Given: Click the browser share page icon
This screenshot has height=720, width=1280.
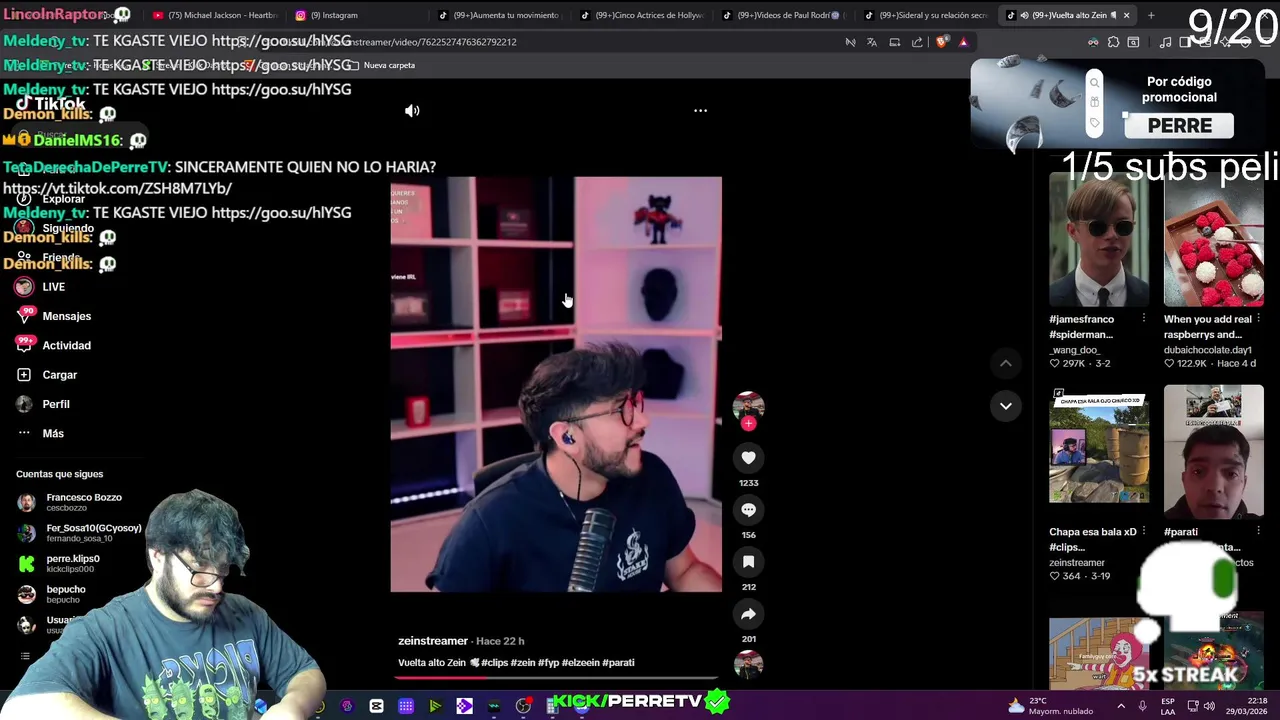Looking at the screenshot, I should 917,42.
